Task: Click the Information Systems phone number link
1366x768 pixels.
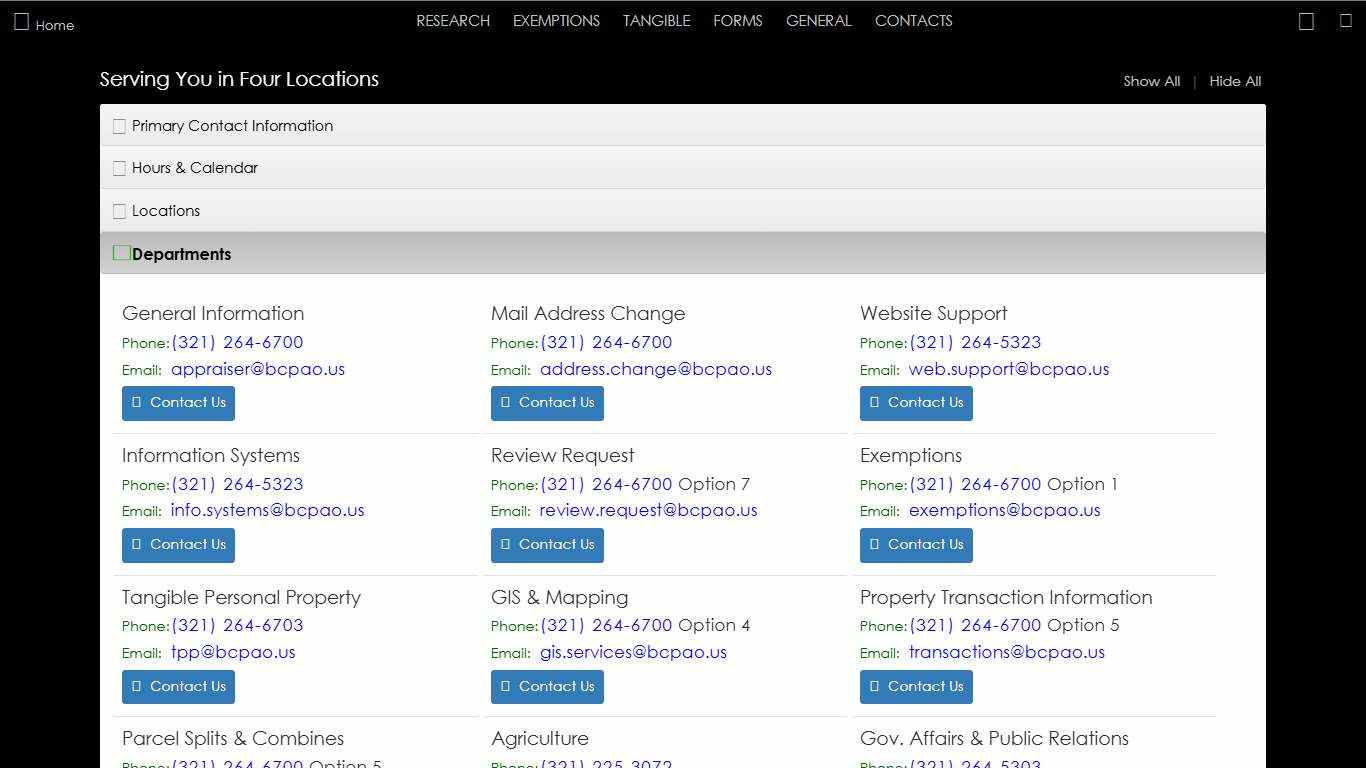Action: click(x=237, y=484)
